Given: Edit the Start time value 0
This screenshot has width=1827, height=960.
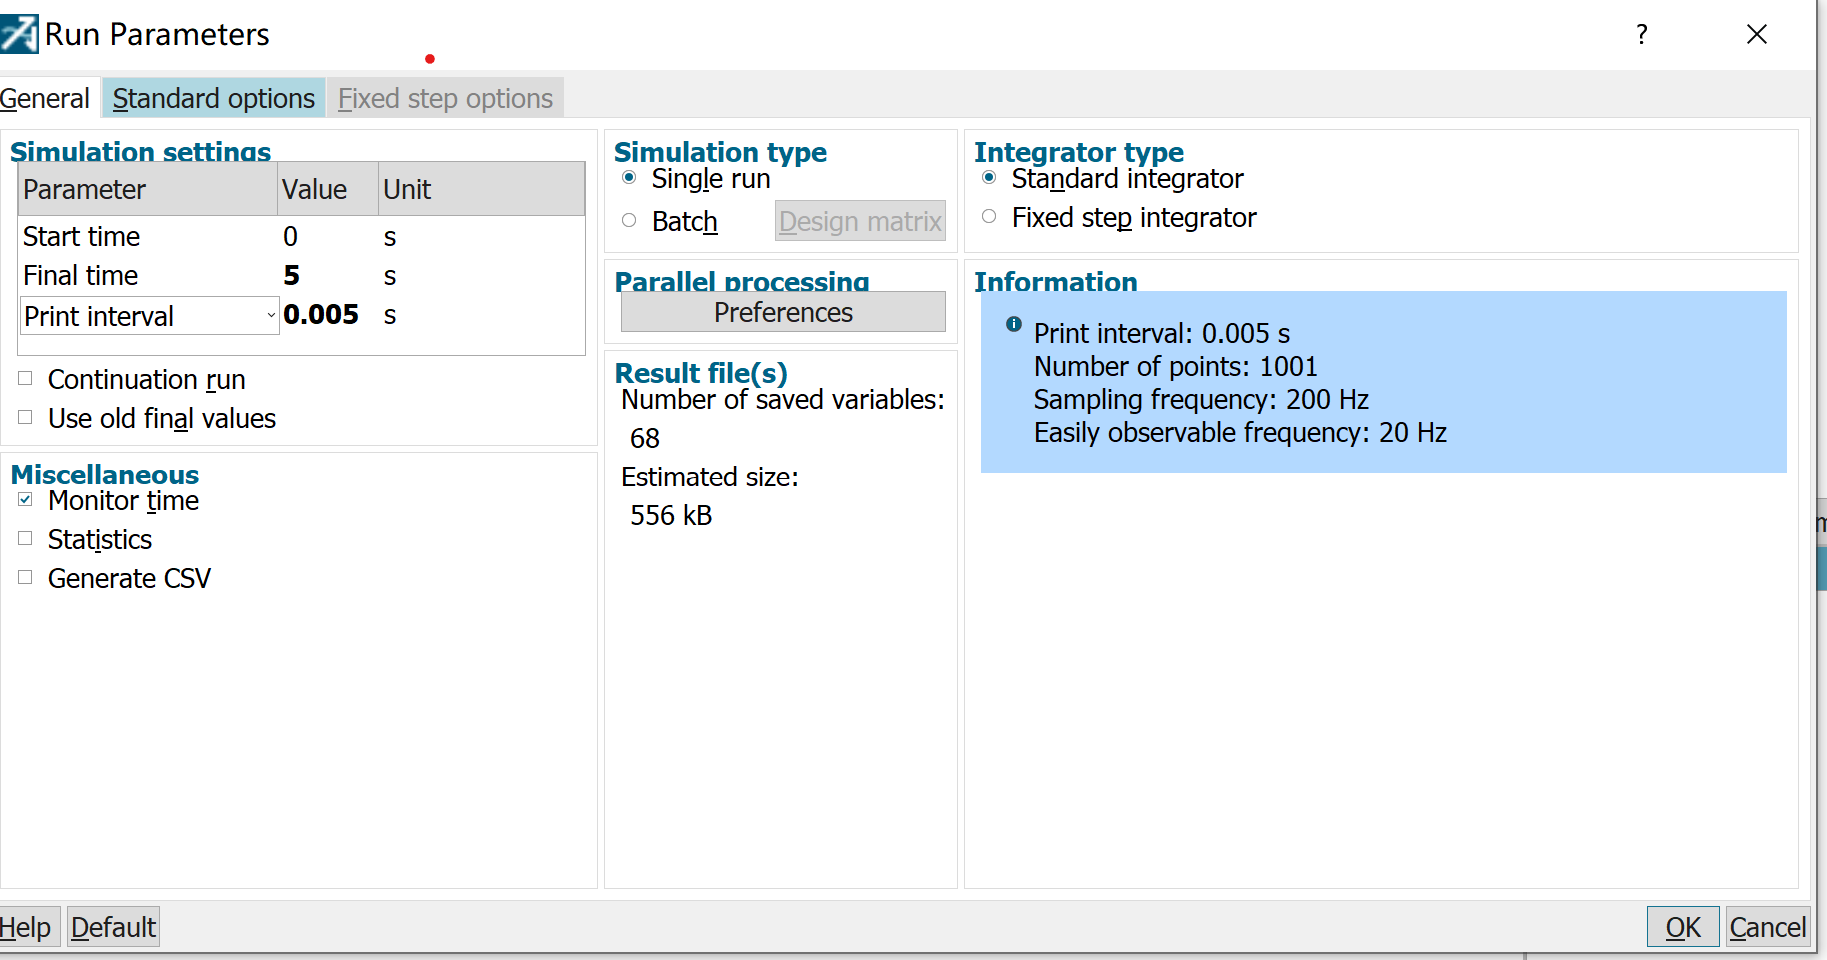Looking at the screenshot, I should tap(290, 237).
